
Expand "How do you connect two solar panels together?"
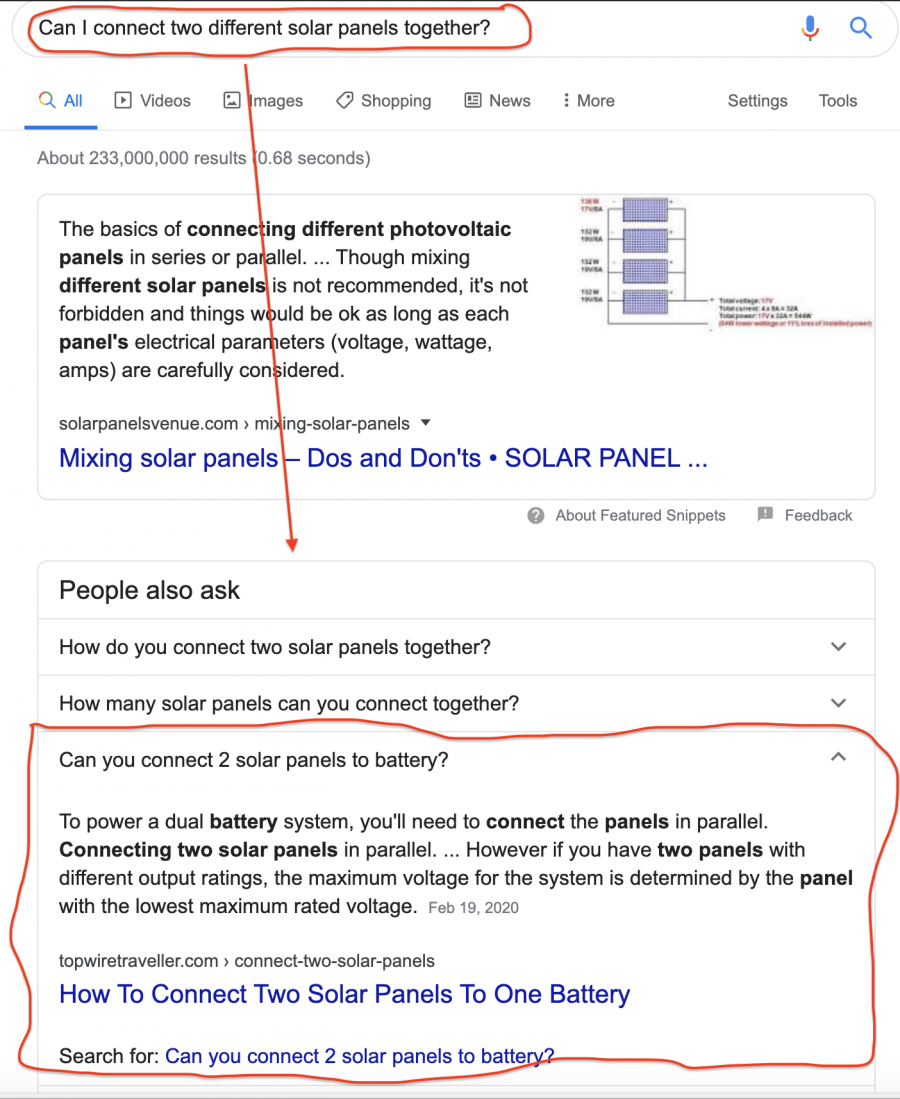coord(456,647)
